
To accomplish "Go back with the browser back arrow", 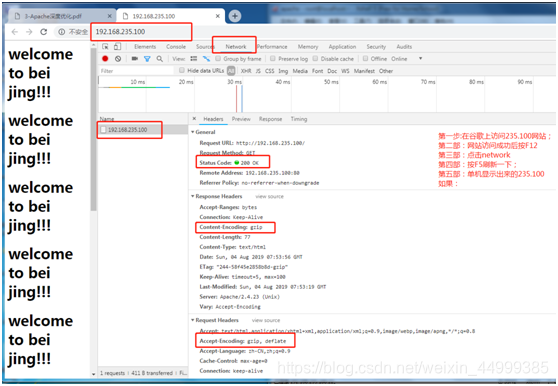I will click(x=15, y=32).
